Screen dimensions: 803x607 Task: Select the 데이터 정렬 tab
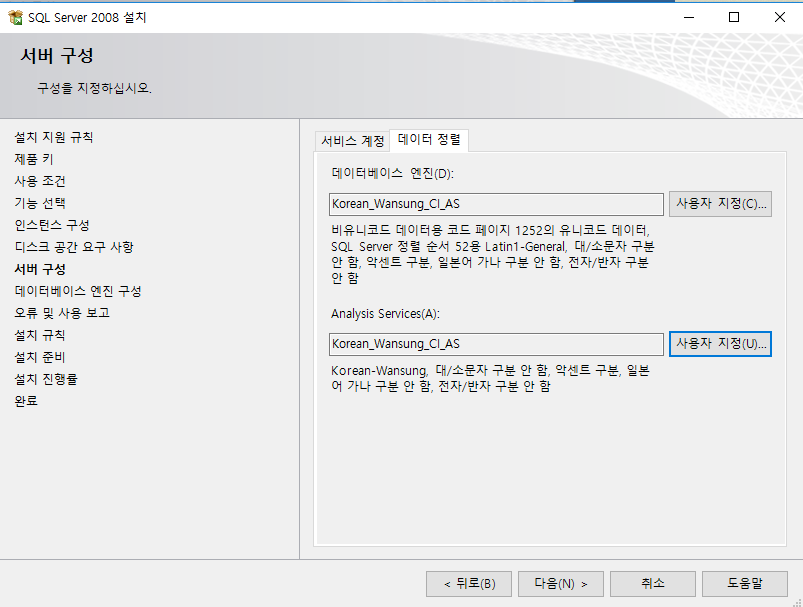click(x=429, y=140)
